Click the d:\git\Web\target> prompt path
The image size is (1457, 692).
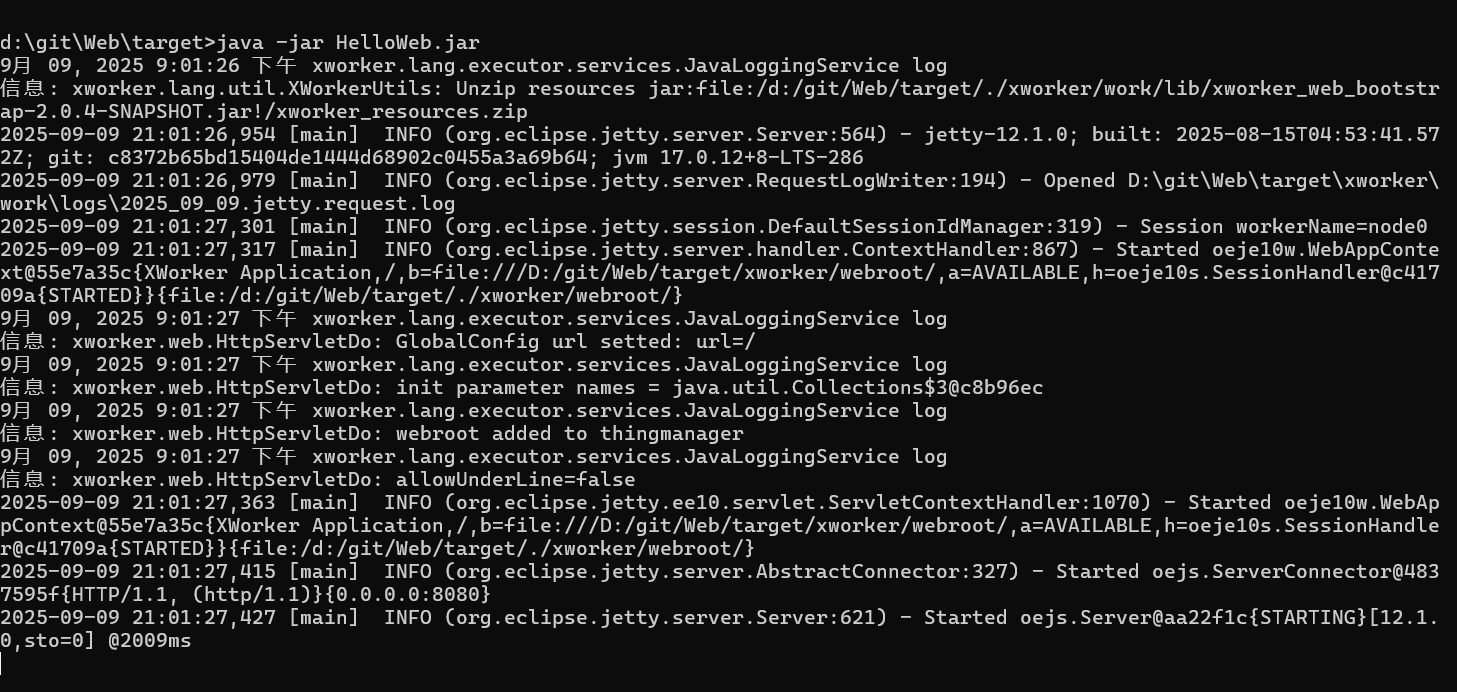(x=108, y=43)
